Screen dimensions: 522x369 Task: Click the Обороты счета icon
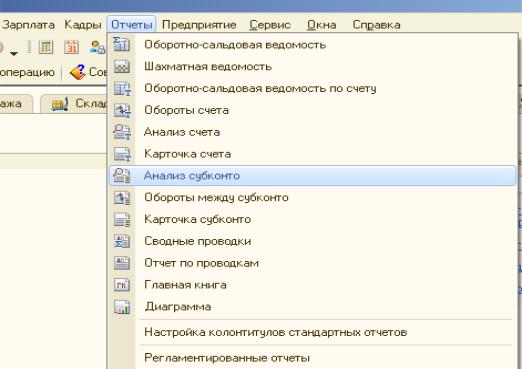(x=122, y=110)
